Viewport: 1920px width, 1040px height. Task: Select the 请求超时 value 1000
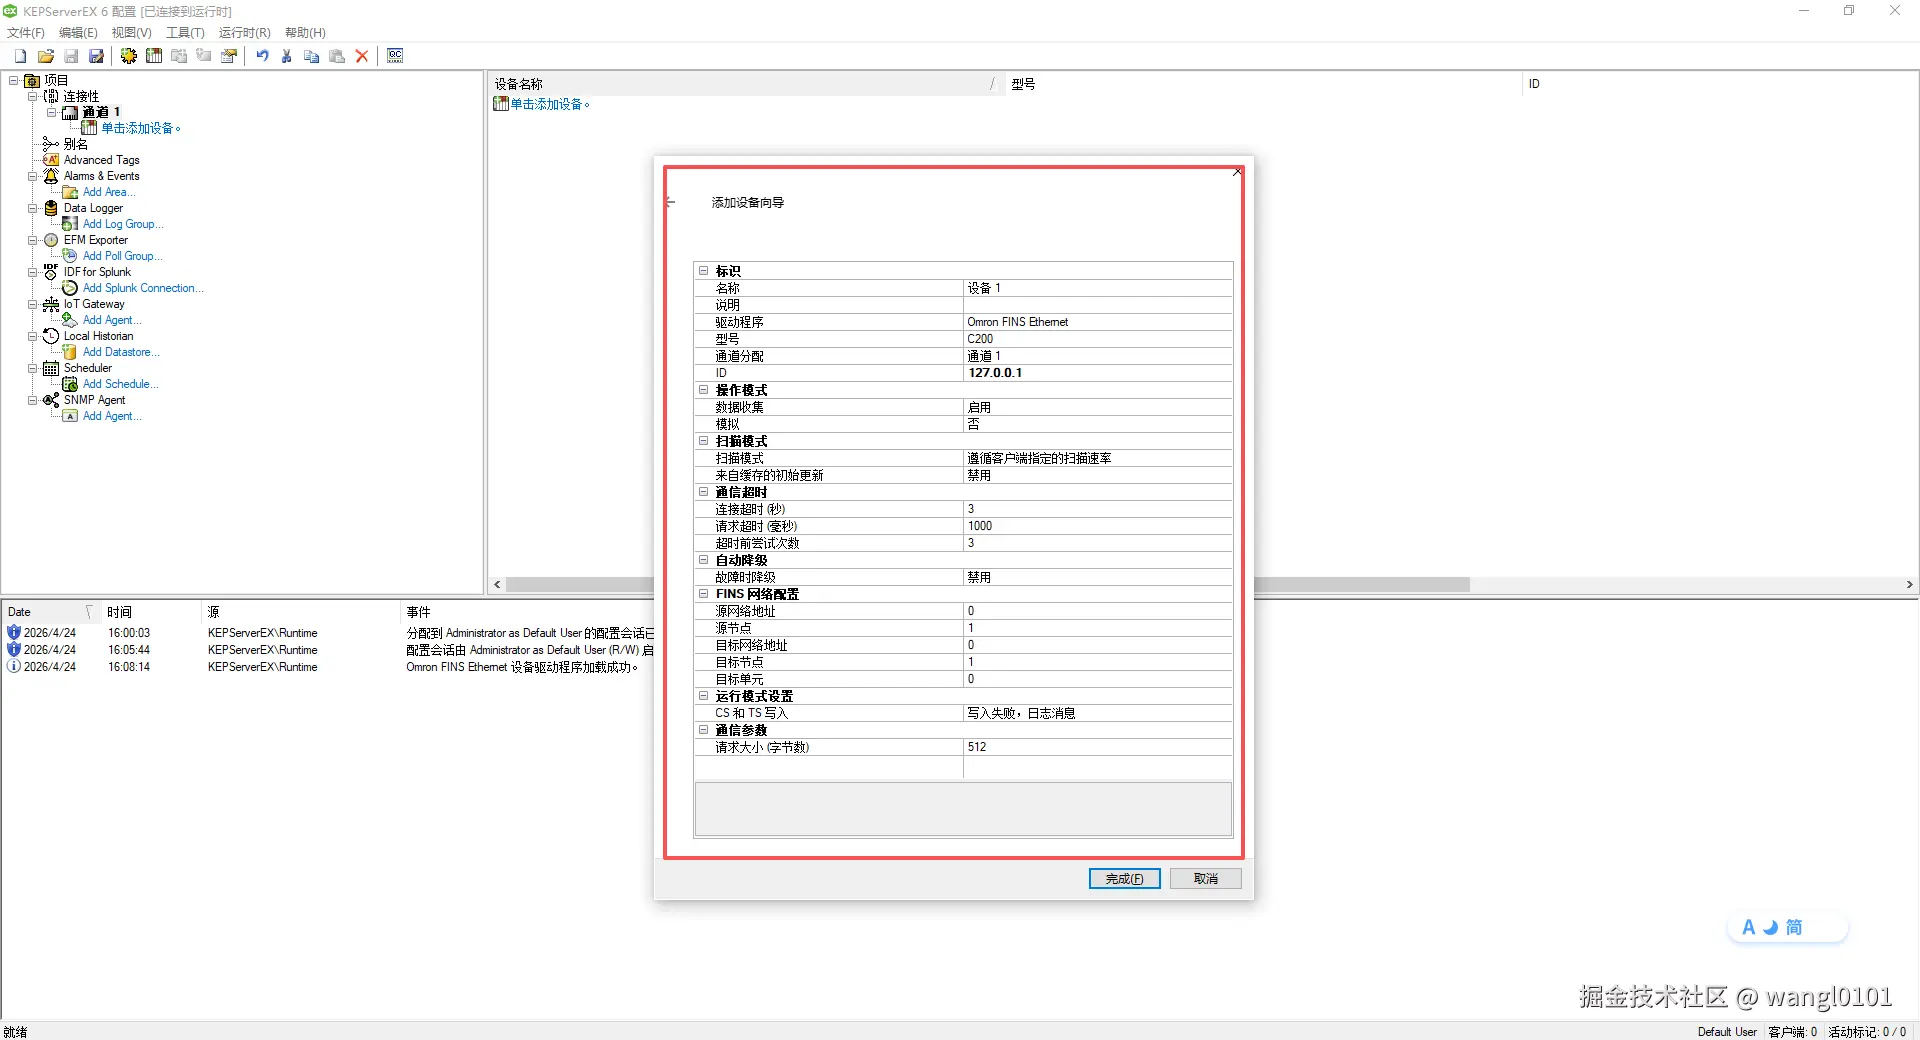pyautogui.click(x=1098, y=526)
